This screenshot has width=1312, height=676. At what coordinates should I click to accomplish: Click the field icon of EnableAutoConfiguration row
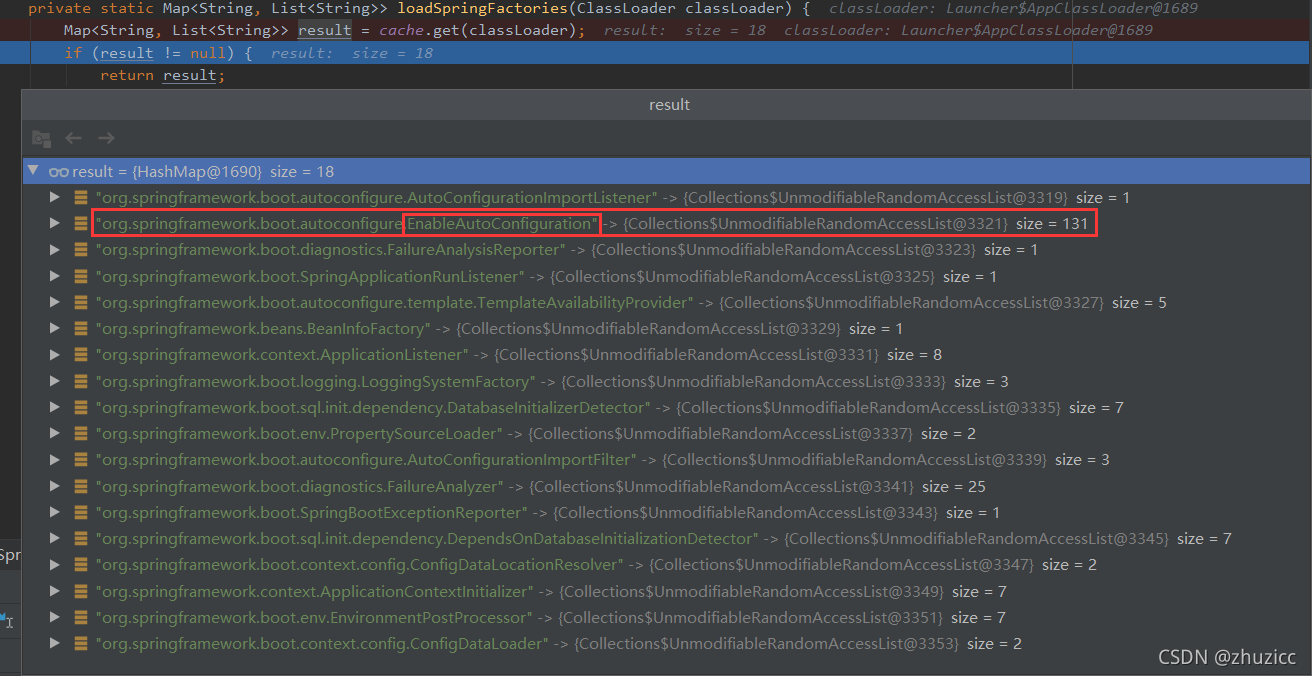click(x=81, y=223)
